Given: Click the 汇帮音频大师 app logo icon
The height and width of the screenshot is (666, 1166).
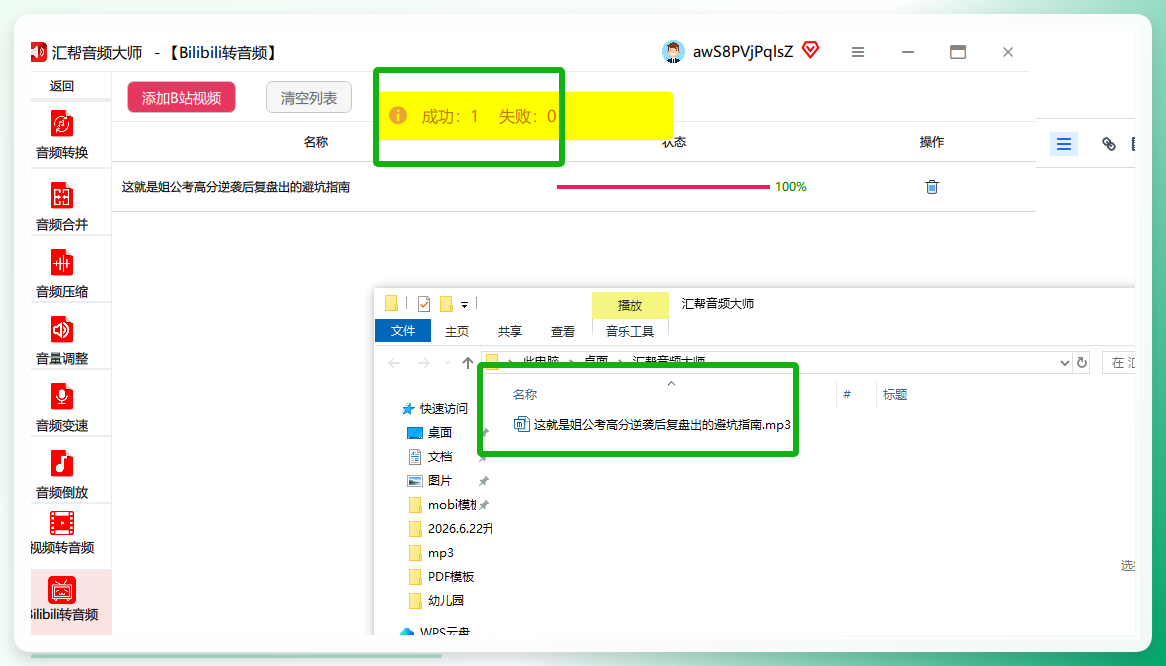Looking at the screenshot, I should coord(38,52).
